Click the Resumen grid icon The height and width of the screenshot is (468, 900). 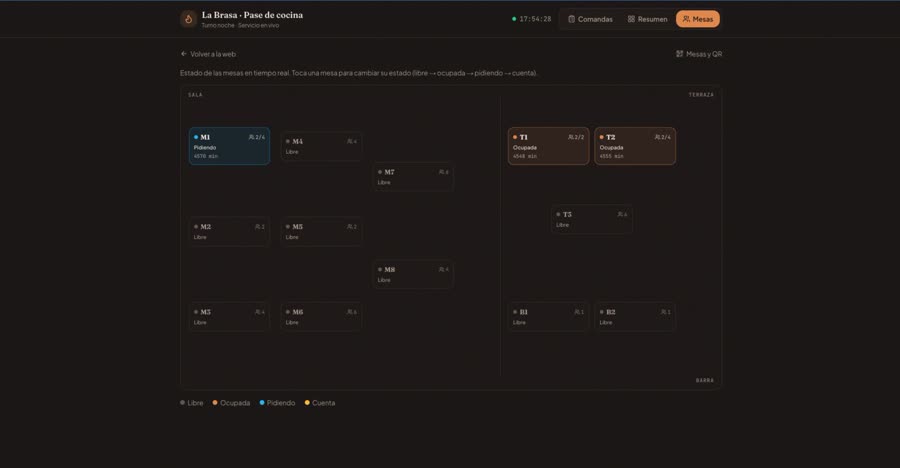(631, 19)
